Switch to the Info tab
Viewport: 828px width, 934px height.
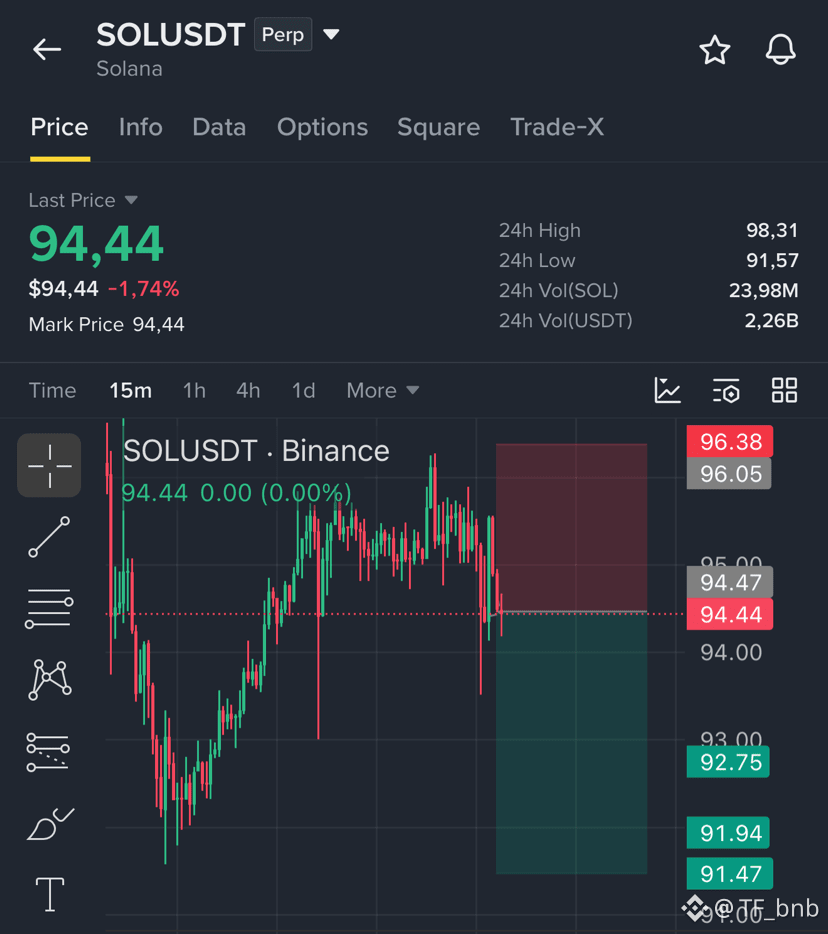point(141,127)
